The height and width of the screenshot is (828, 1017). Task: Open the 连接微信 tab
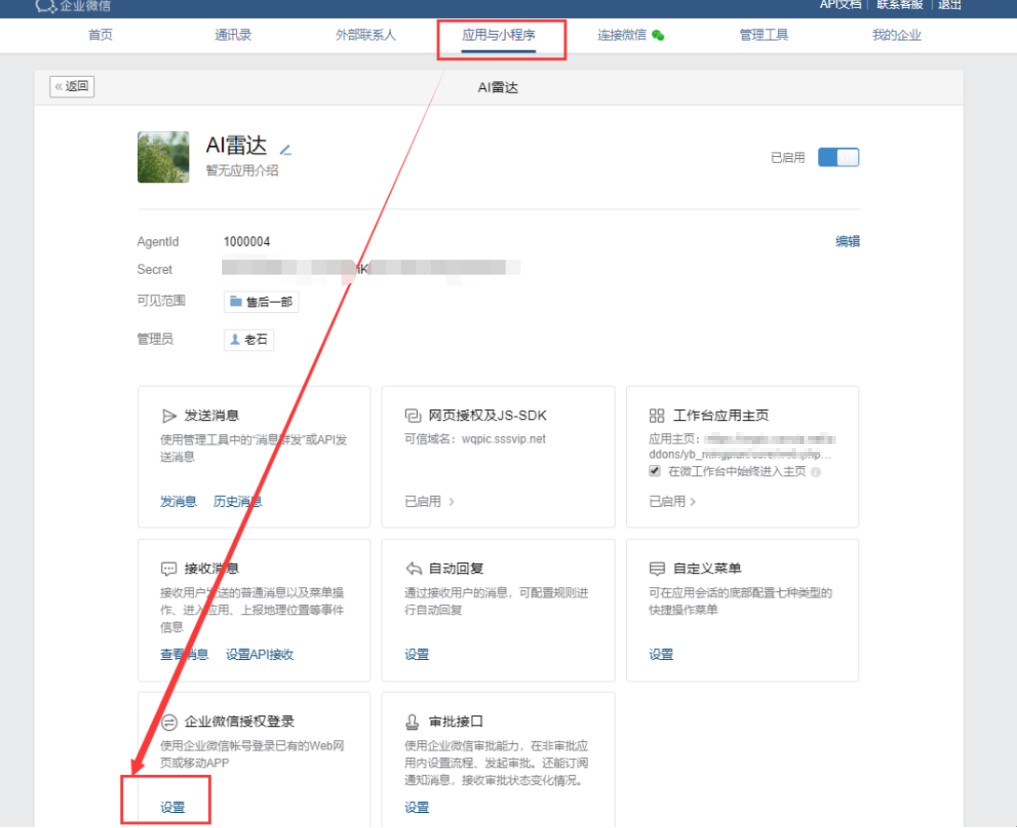click(622, 35)
